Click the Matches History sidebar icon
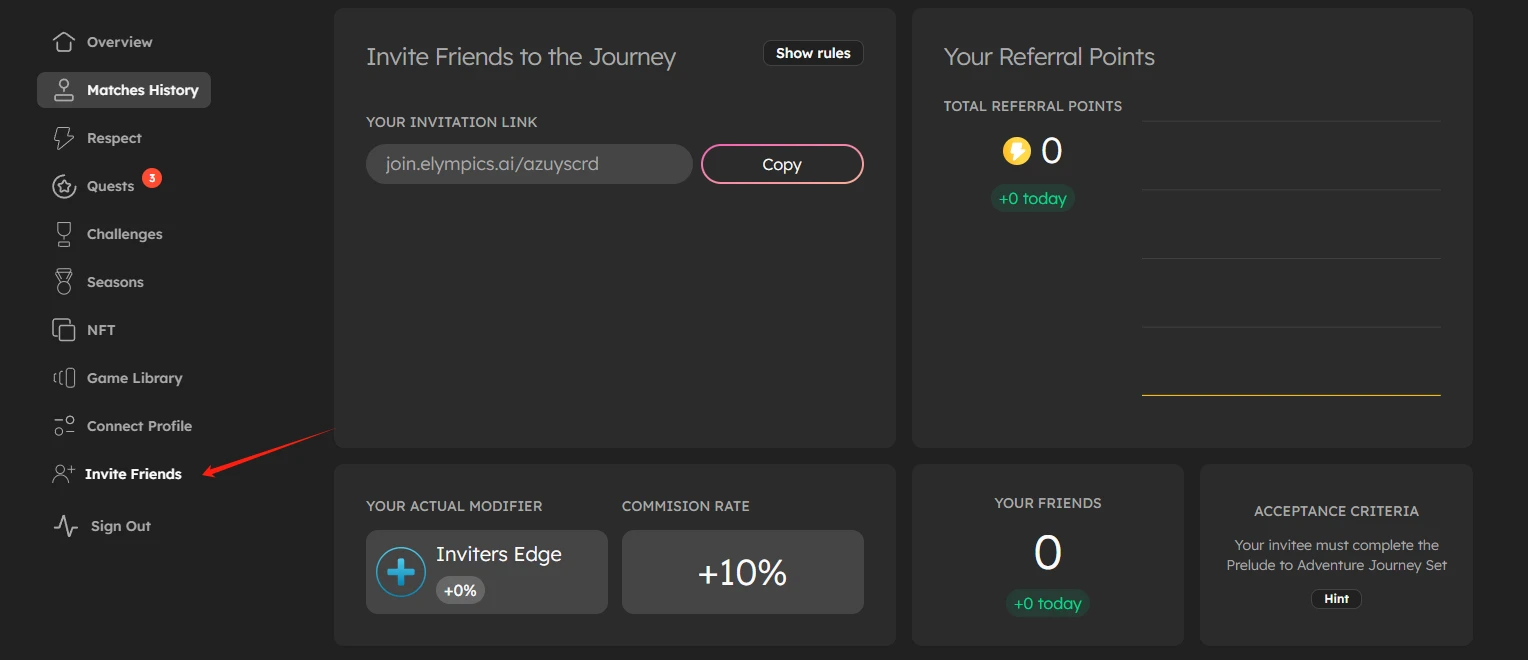Viewport: 1528px width, 660px height. pos(63,89)
